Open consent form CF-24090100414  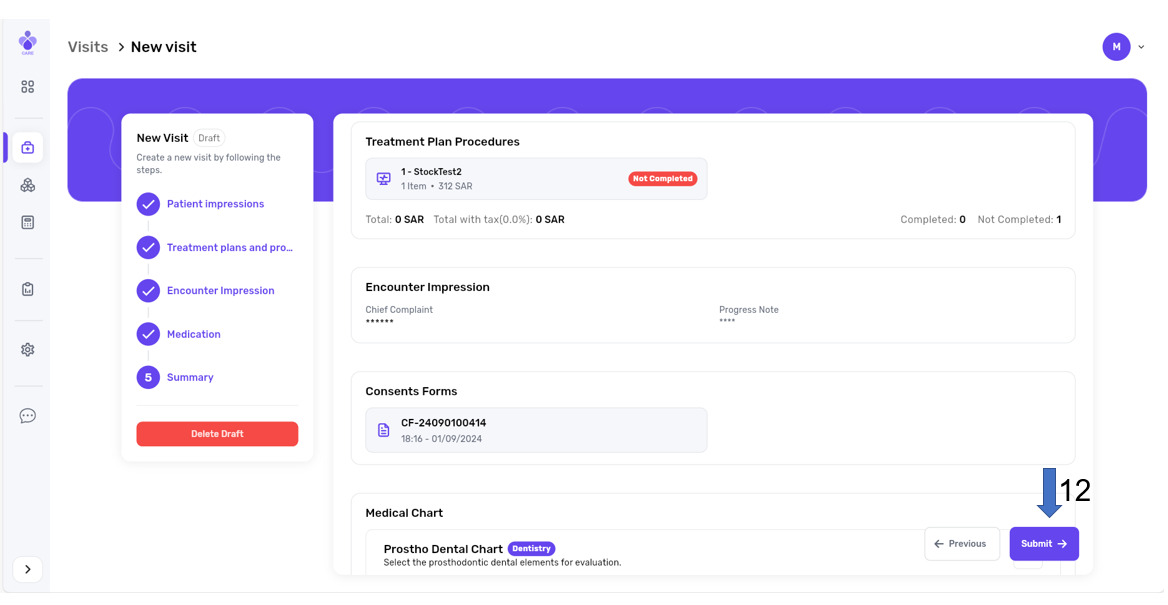[x=536, y=430]
